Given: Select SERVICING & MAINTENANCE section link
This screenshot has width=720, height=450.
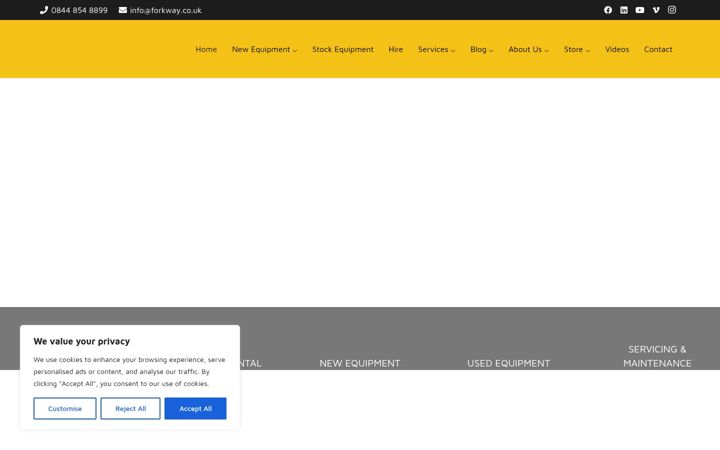Looking at the screenshot, I should pyautogui.click(x=657, y=356).
